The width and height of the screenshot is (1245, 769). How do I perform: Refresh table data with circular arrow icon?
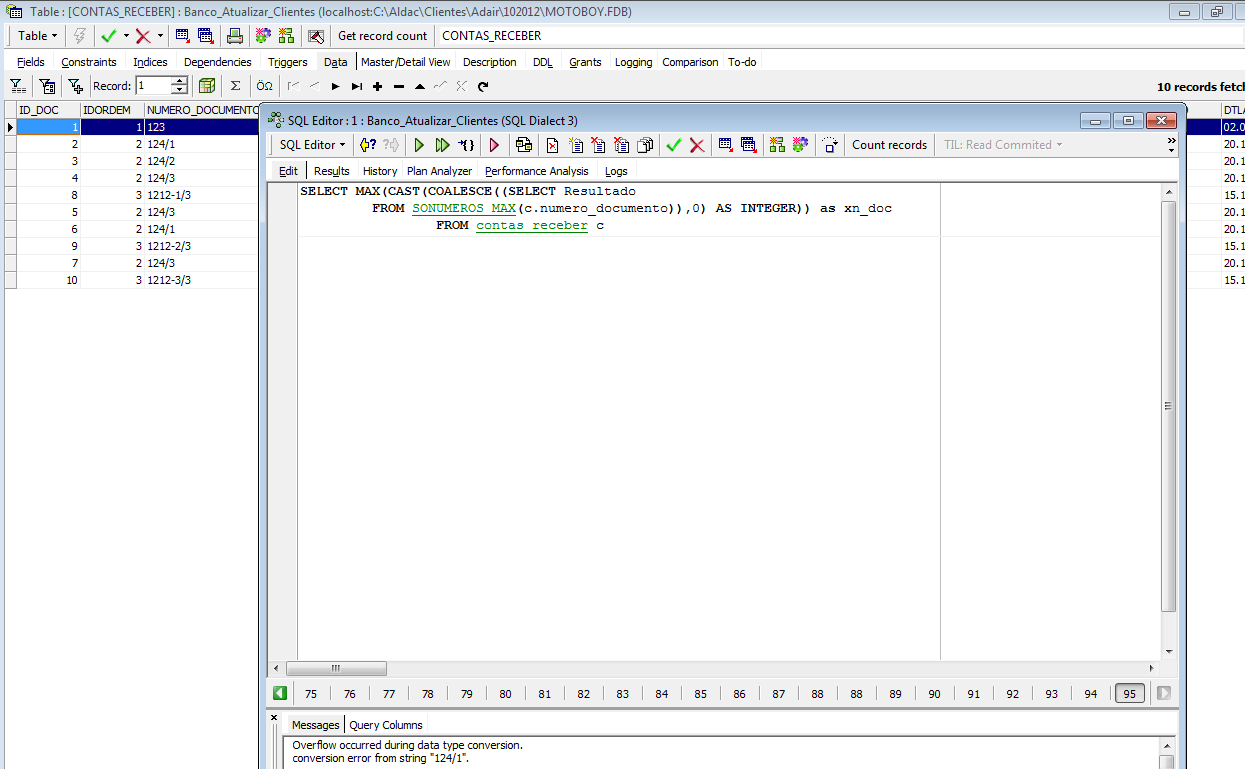click(x=483, y=86)
